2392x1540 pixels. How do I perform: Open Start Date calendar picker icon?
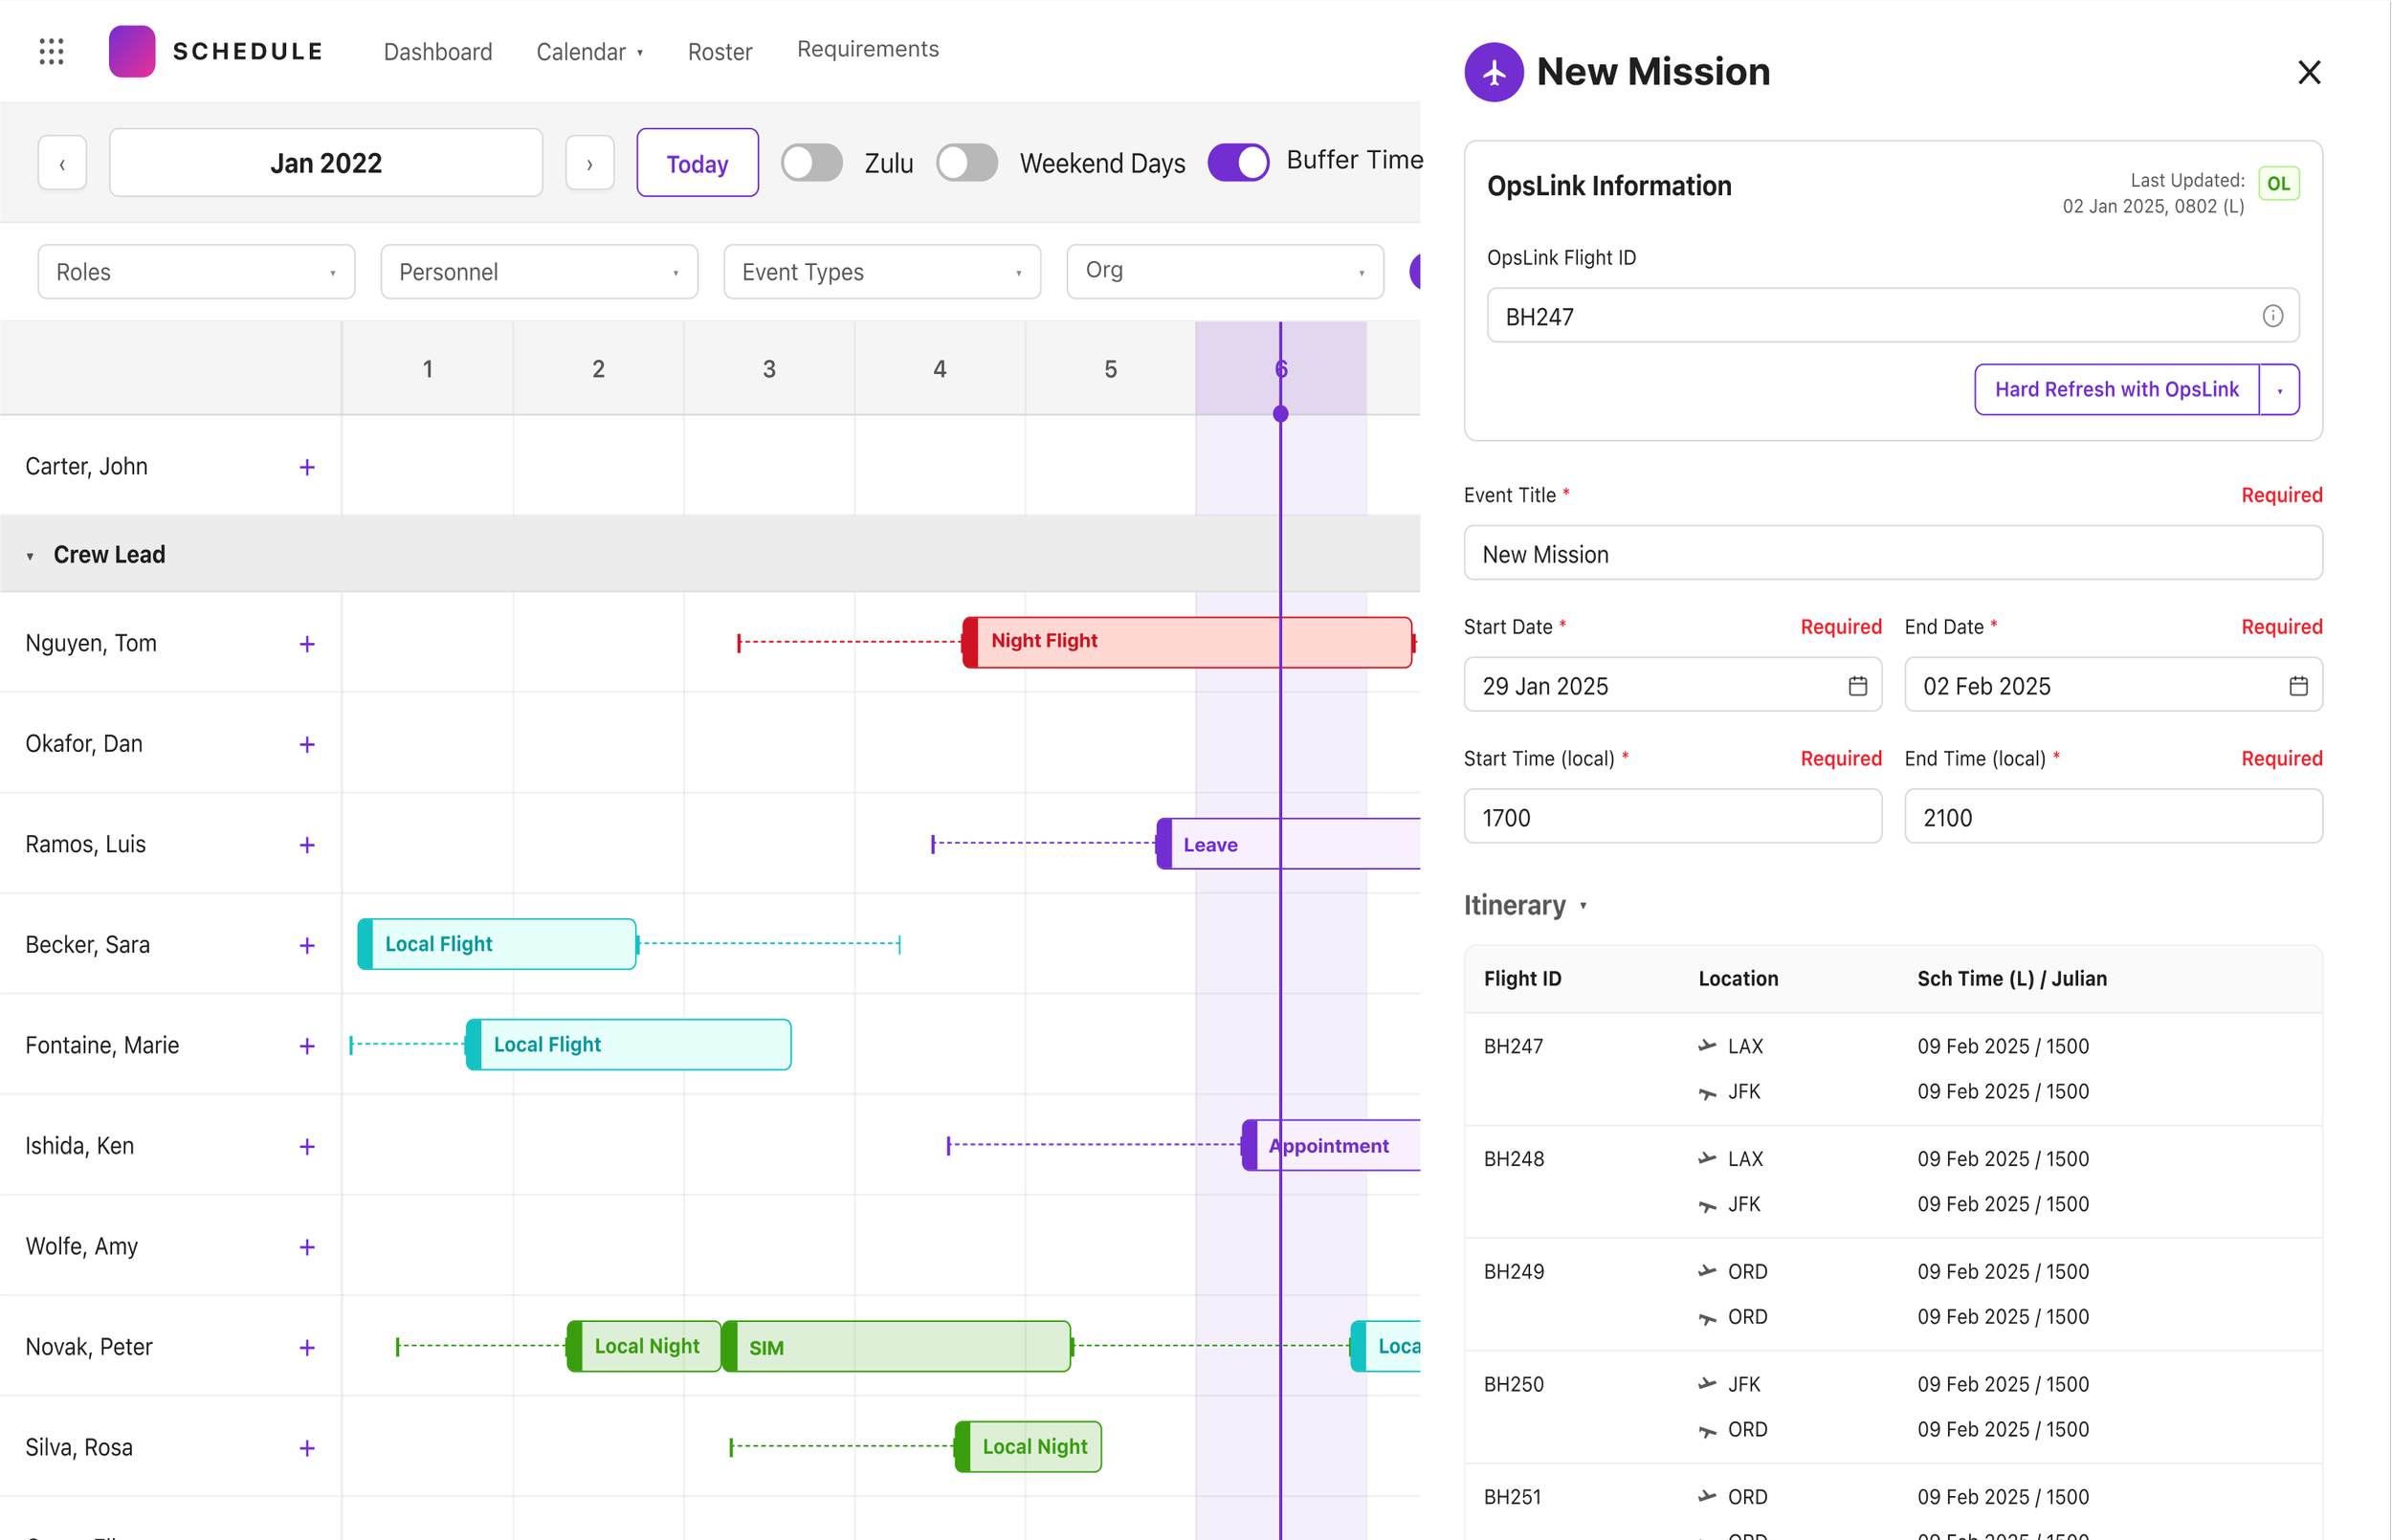[1858, 686]
